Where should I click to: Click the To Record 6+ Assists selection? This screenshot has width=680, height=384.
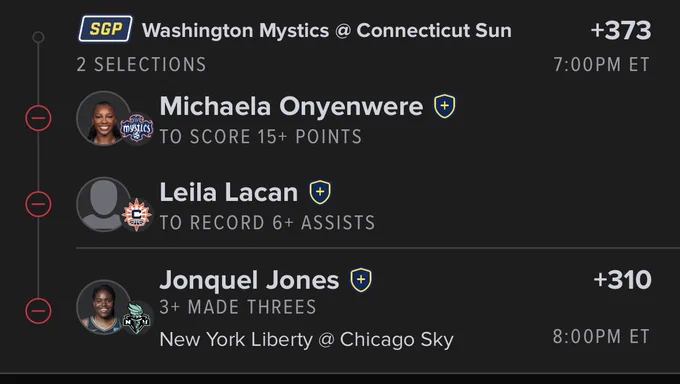tap(267, 223)
